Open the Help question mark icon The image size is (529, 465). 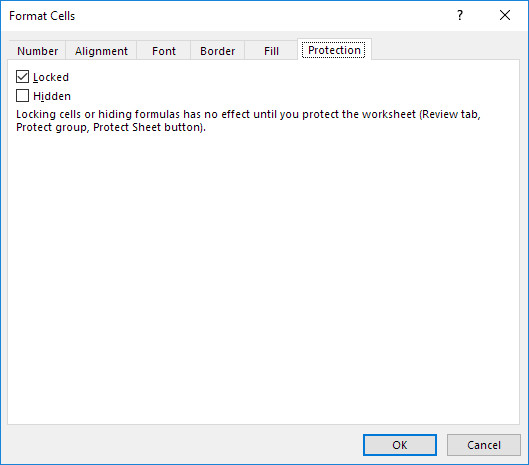pos(460,15)
